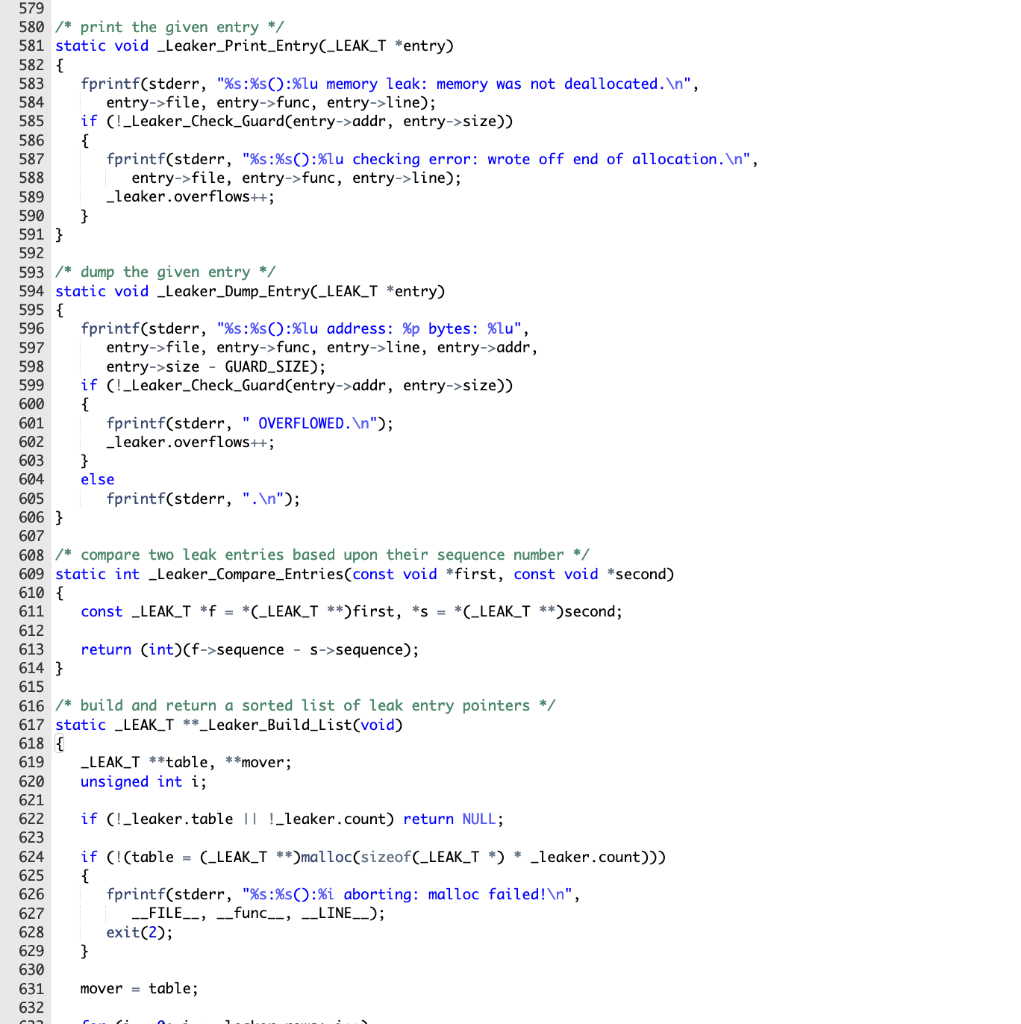Click _Leaker_Check_Guard call on line 585
This screenshot has height=1024, width=1021.
click(x=318, y=121)
